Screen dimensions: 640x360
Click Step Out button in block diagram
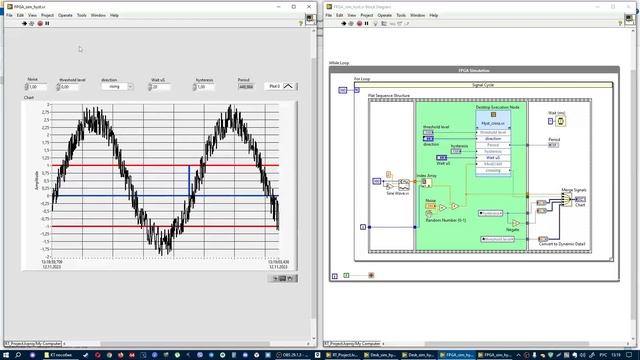[x=407, y=24]
